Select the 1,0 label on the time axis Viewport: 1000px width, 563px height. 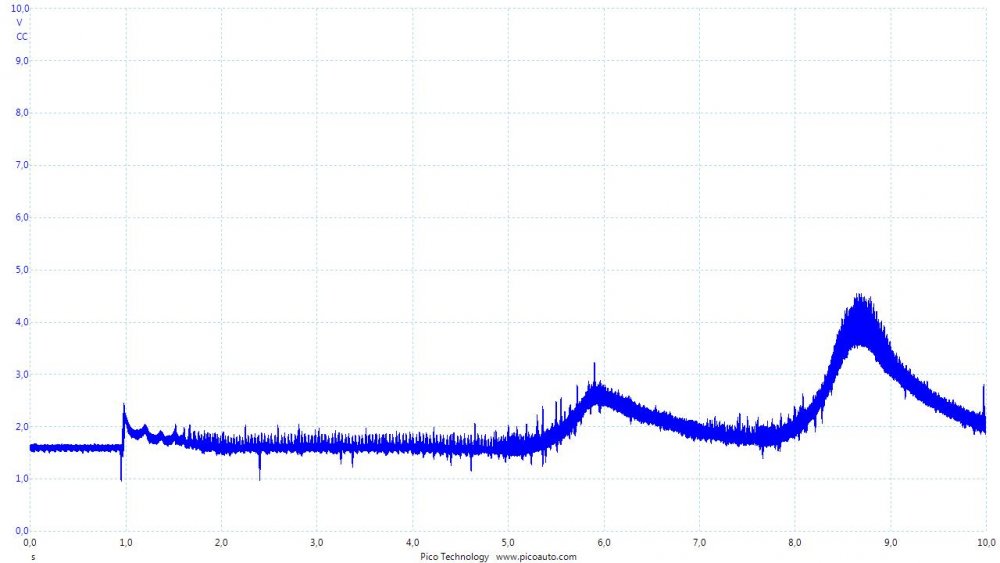point(126,543)
